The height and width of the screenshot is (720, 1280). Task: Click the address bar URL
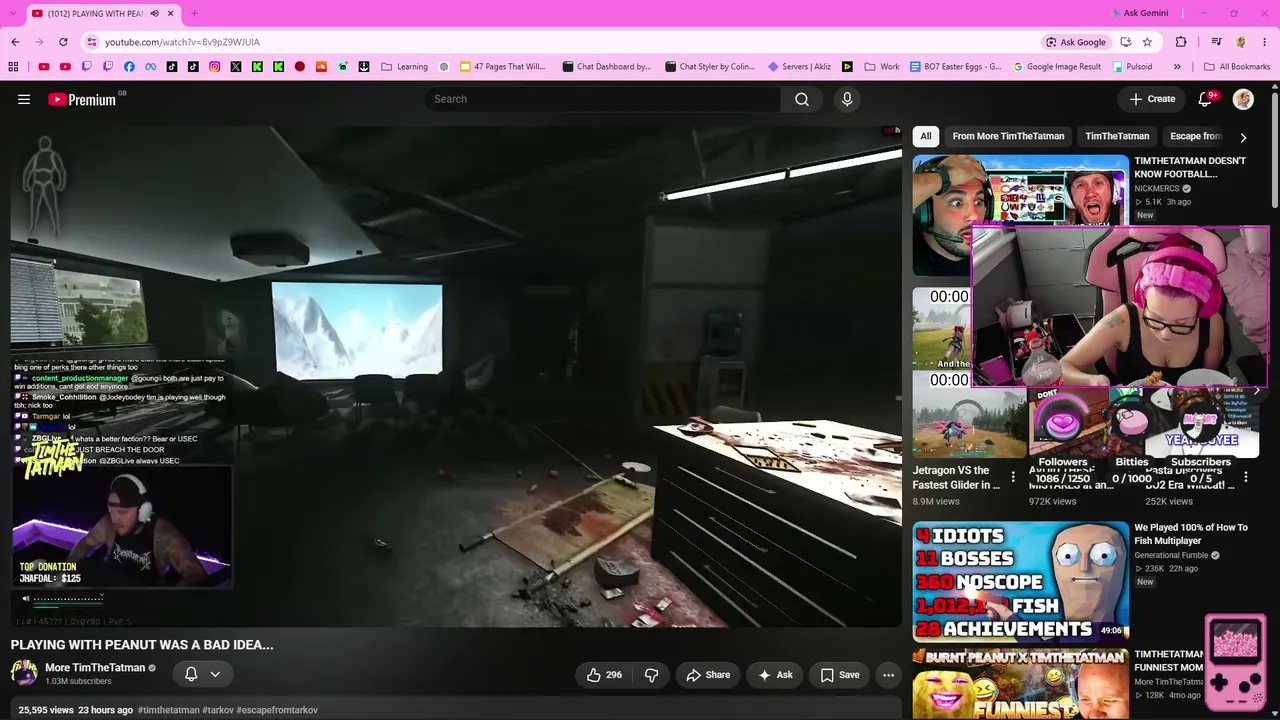tap(182, 42)
